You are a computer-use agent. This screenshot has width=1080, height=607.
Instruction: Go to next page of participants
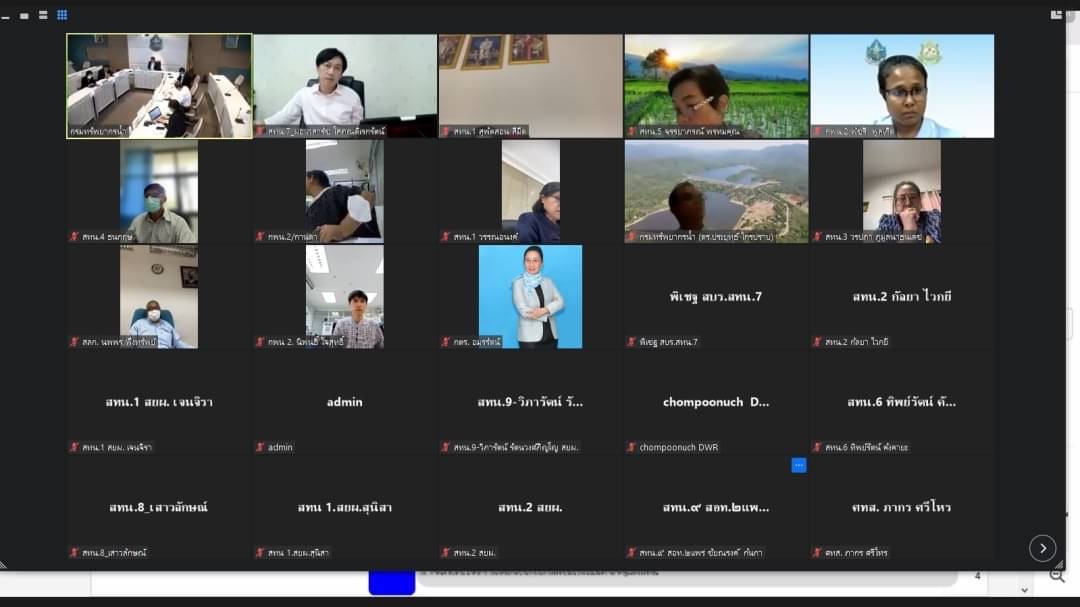[x=1042, y=548]
